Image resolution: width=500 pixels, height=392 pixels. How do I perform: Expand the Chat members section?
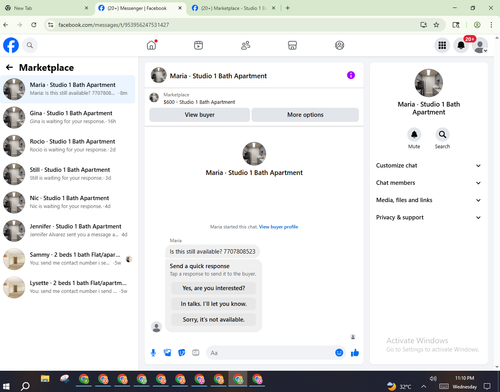point(429,183)
